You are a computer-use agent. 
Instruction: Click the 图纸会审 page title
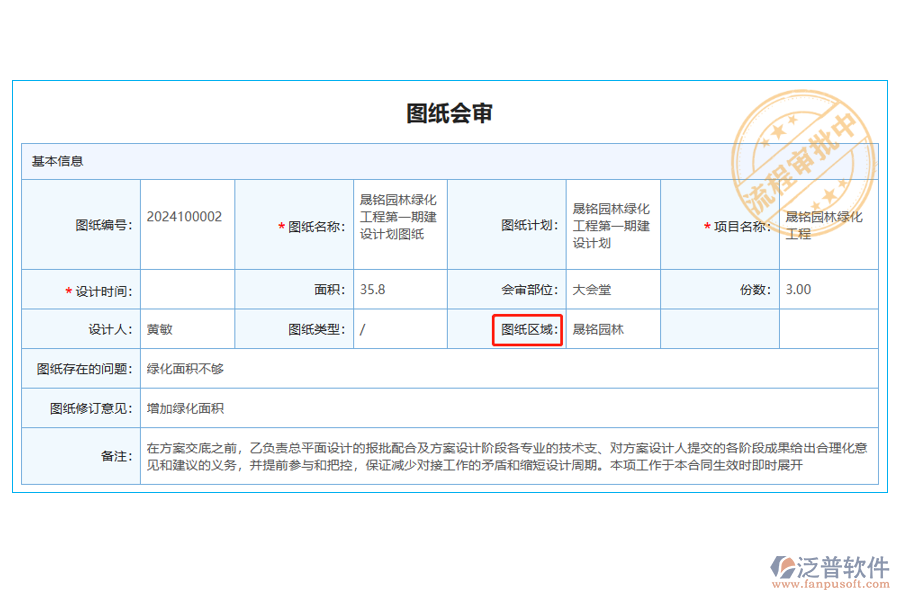coord(447,114)
